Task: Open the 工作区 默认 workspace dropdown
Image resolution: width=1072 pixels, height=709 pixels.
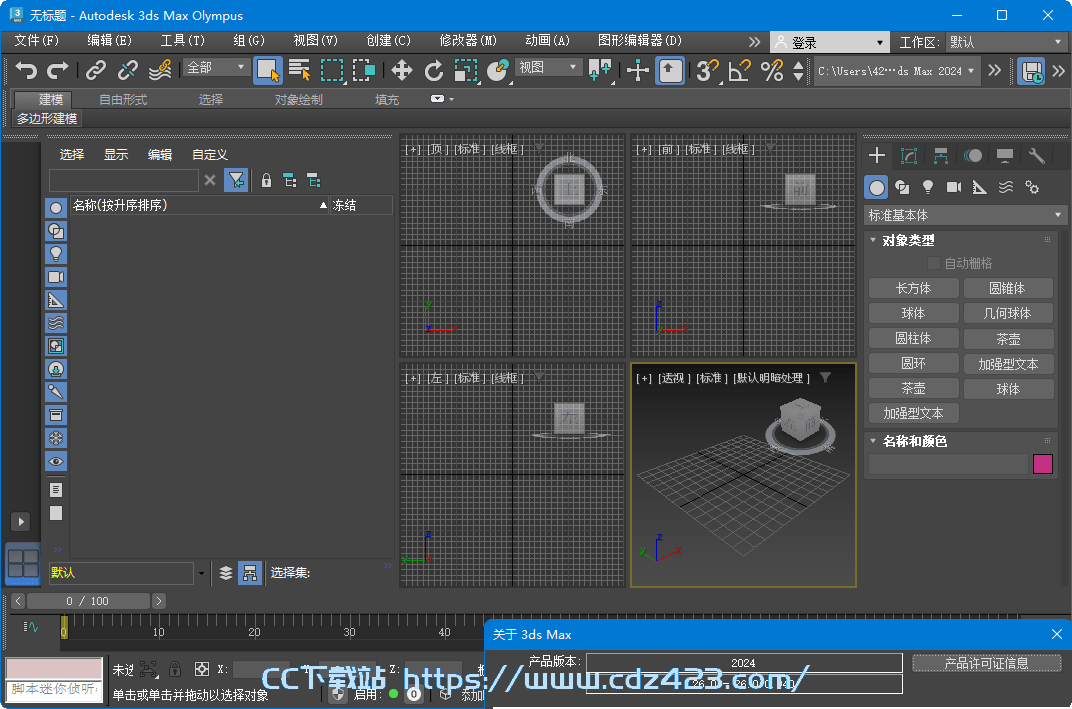Action: click(1005, 42)
